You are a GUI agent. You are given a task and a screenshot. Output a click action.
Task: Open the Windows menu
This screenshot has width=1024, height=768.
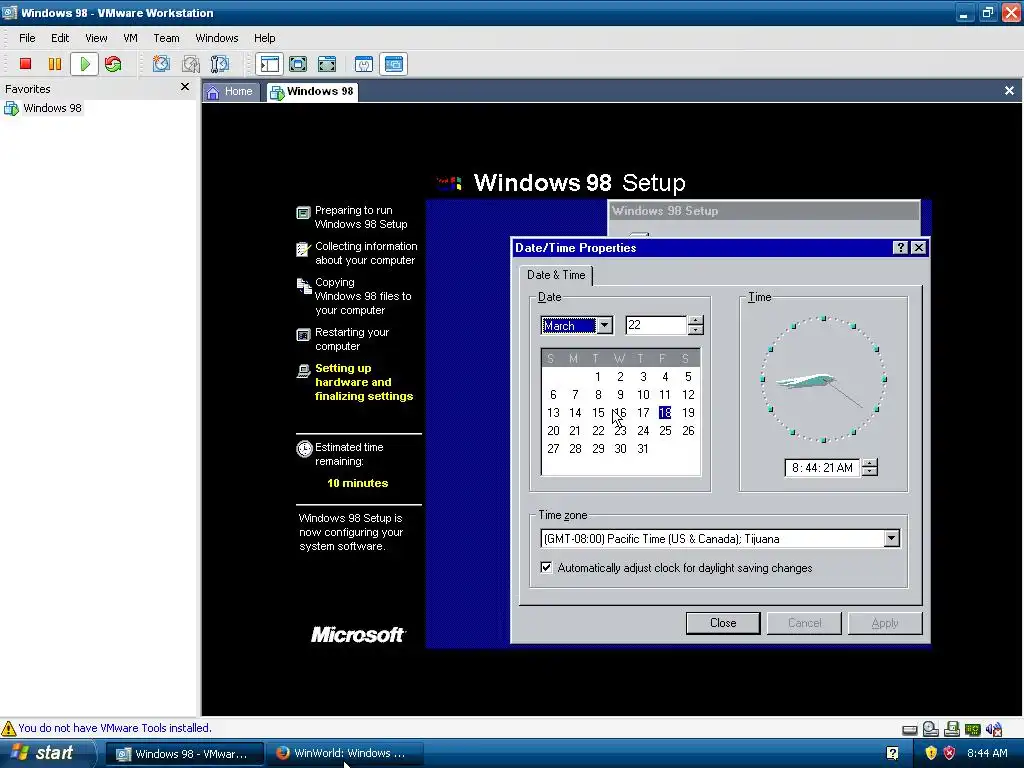(x=217, y=38)
